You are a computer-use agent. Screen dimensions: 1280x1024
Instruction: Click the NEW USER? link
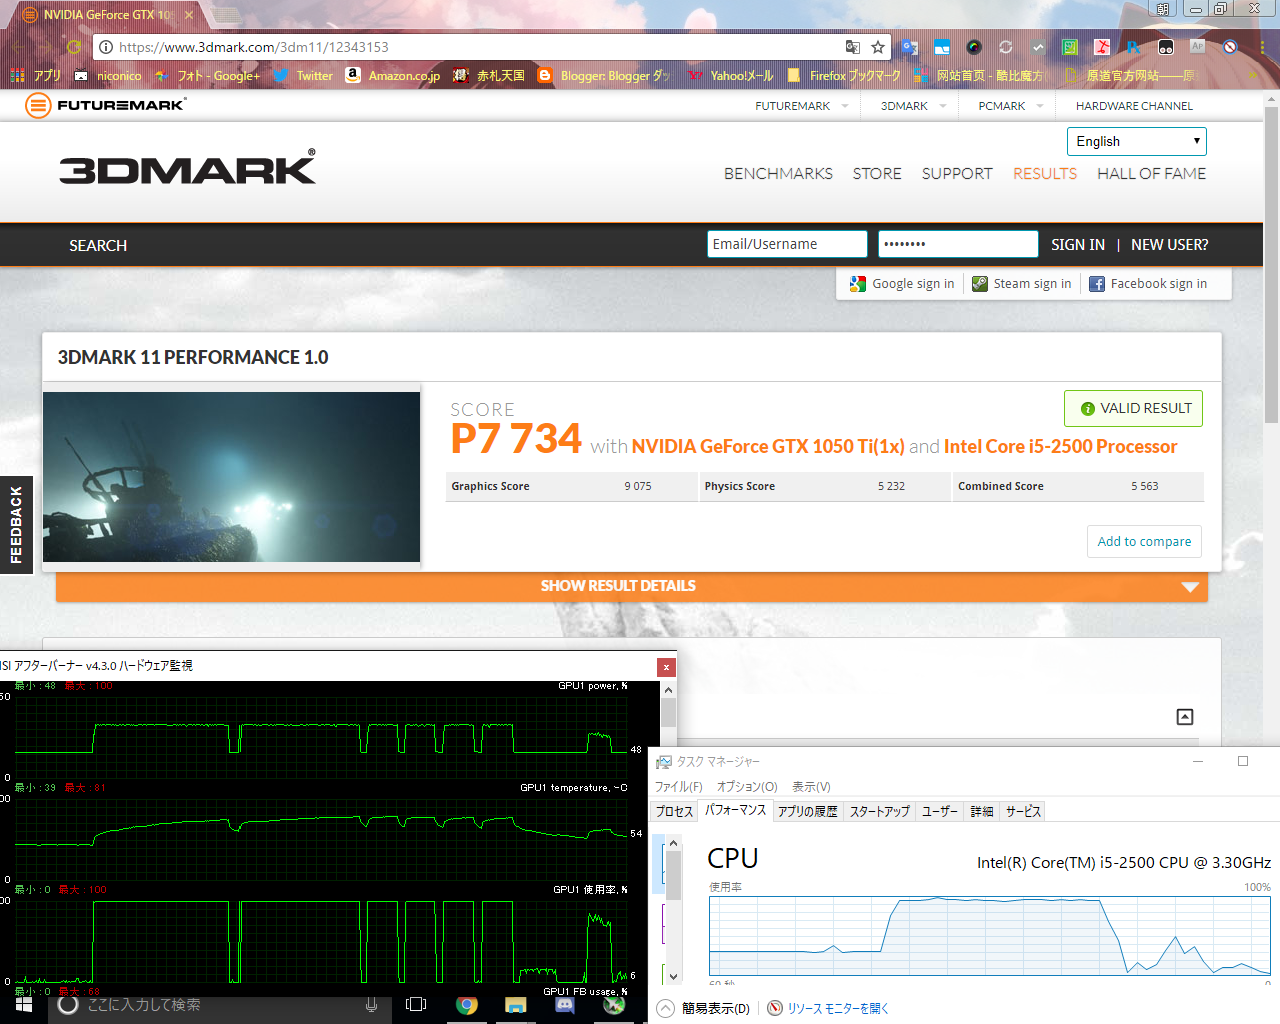pos(1170,245)
